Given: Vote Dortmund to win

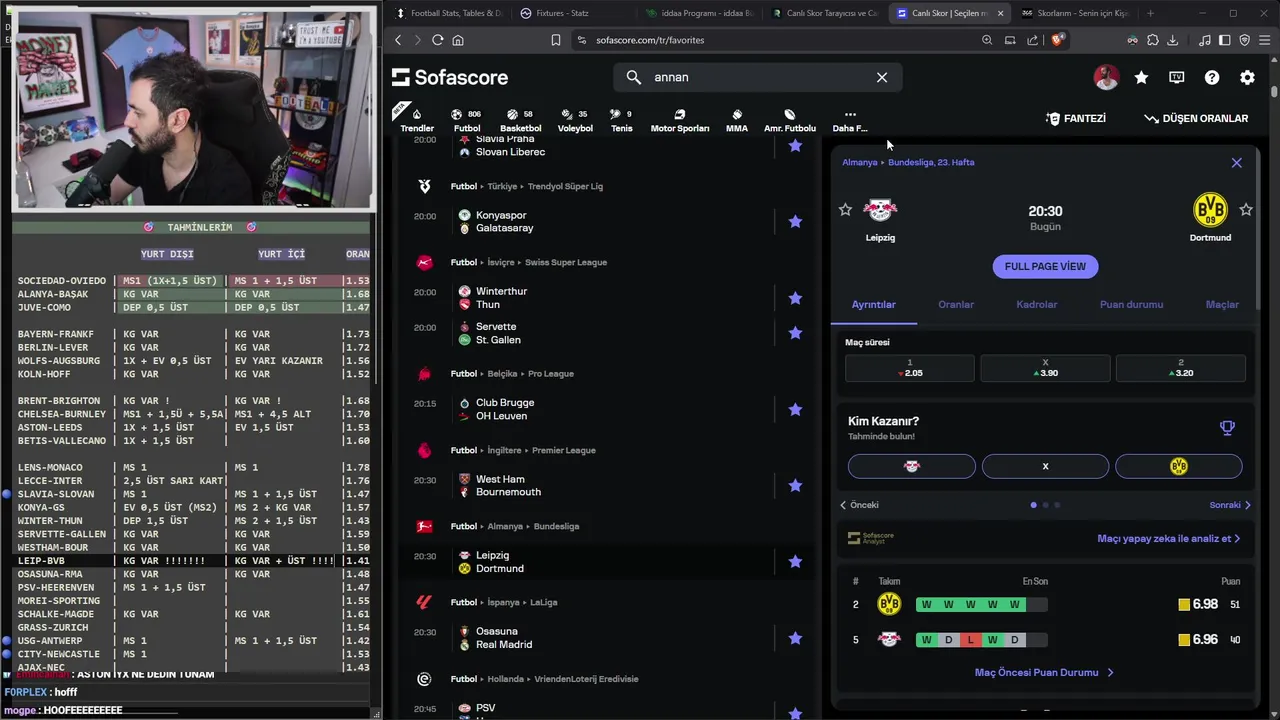Looking at the screenshot, I should [x=1179, y=466].
